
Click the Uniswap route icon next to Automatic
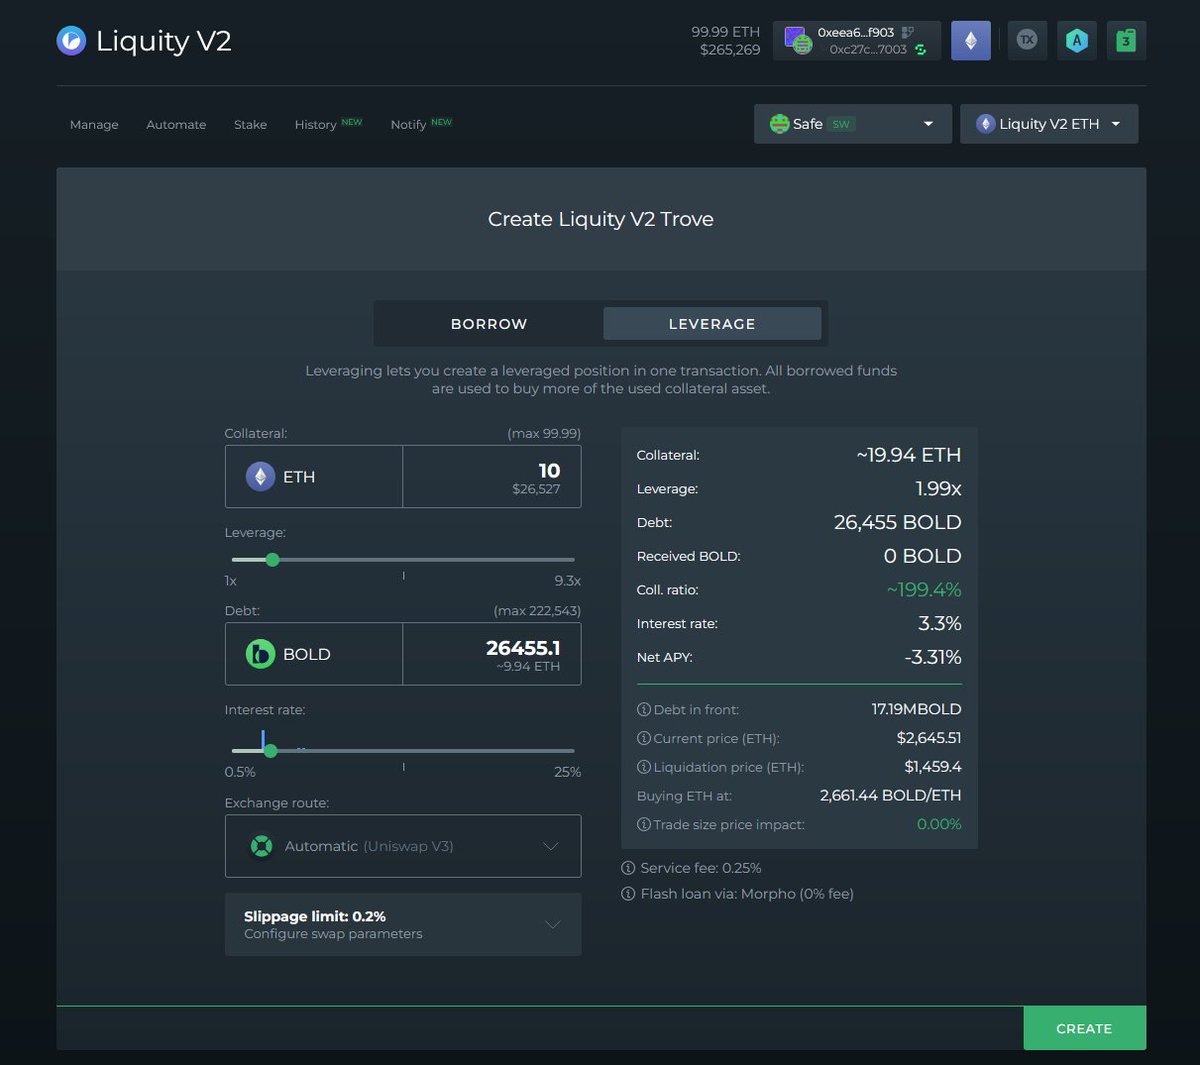coord(261,846)
